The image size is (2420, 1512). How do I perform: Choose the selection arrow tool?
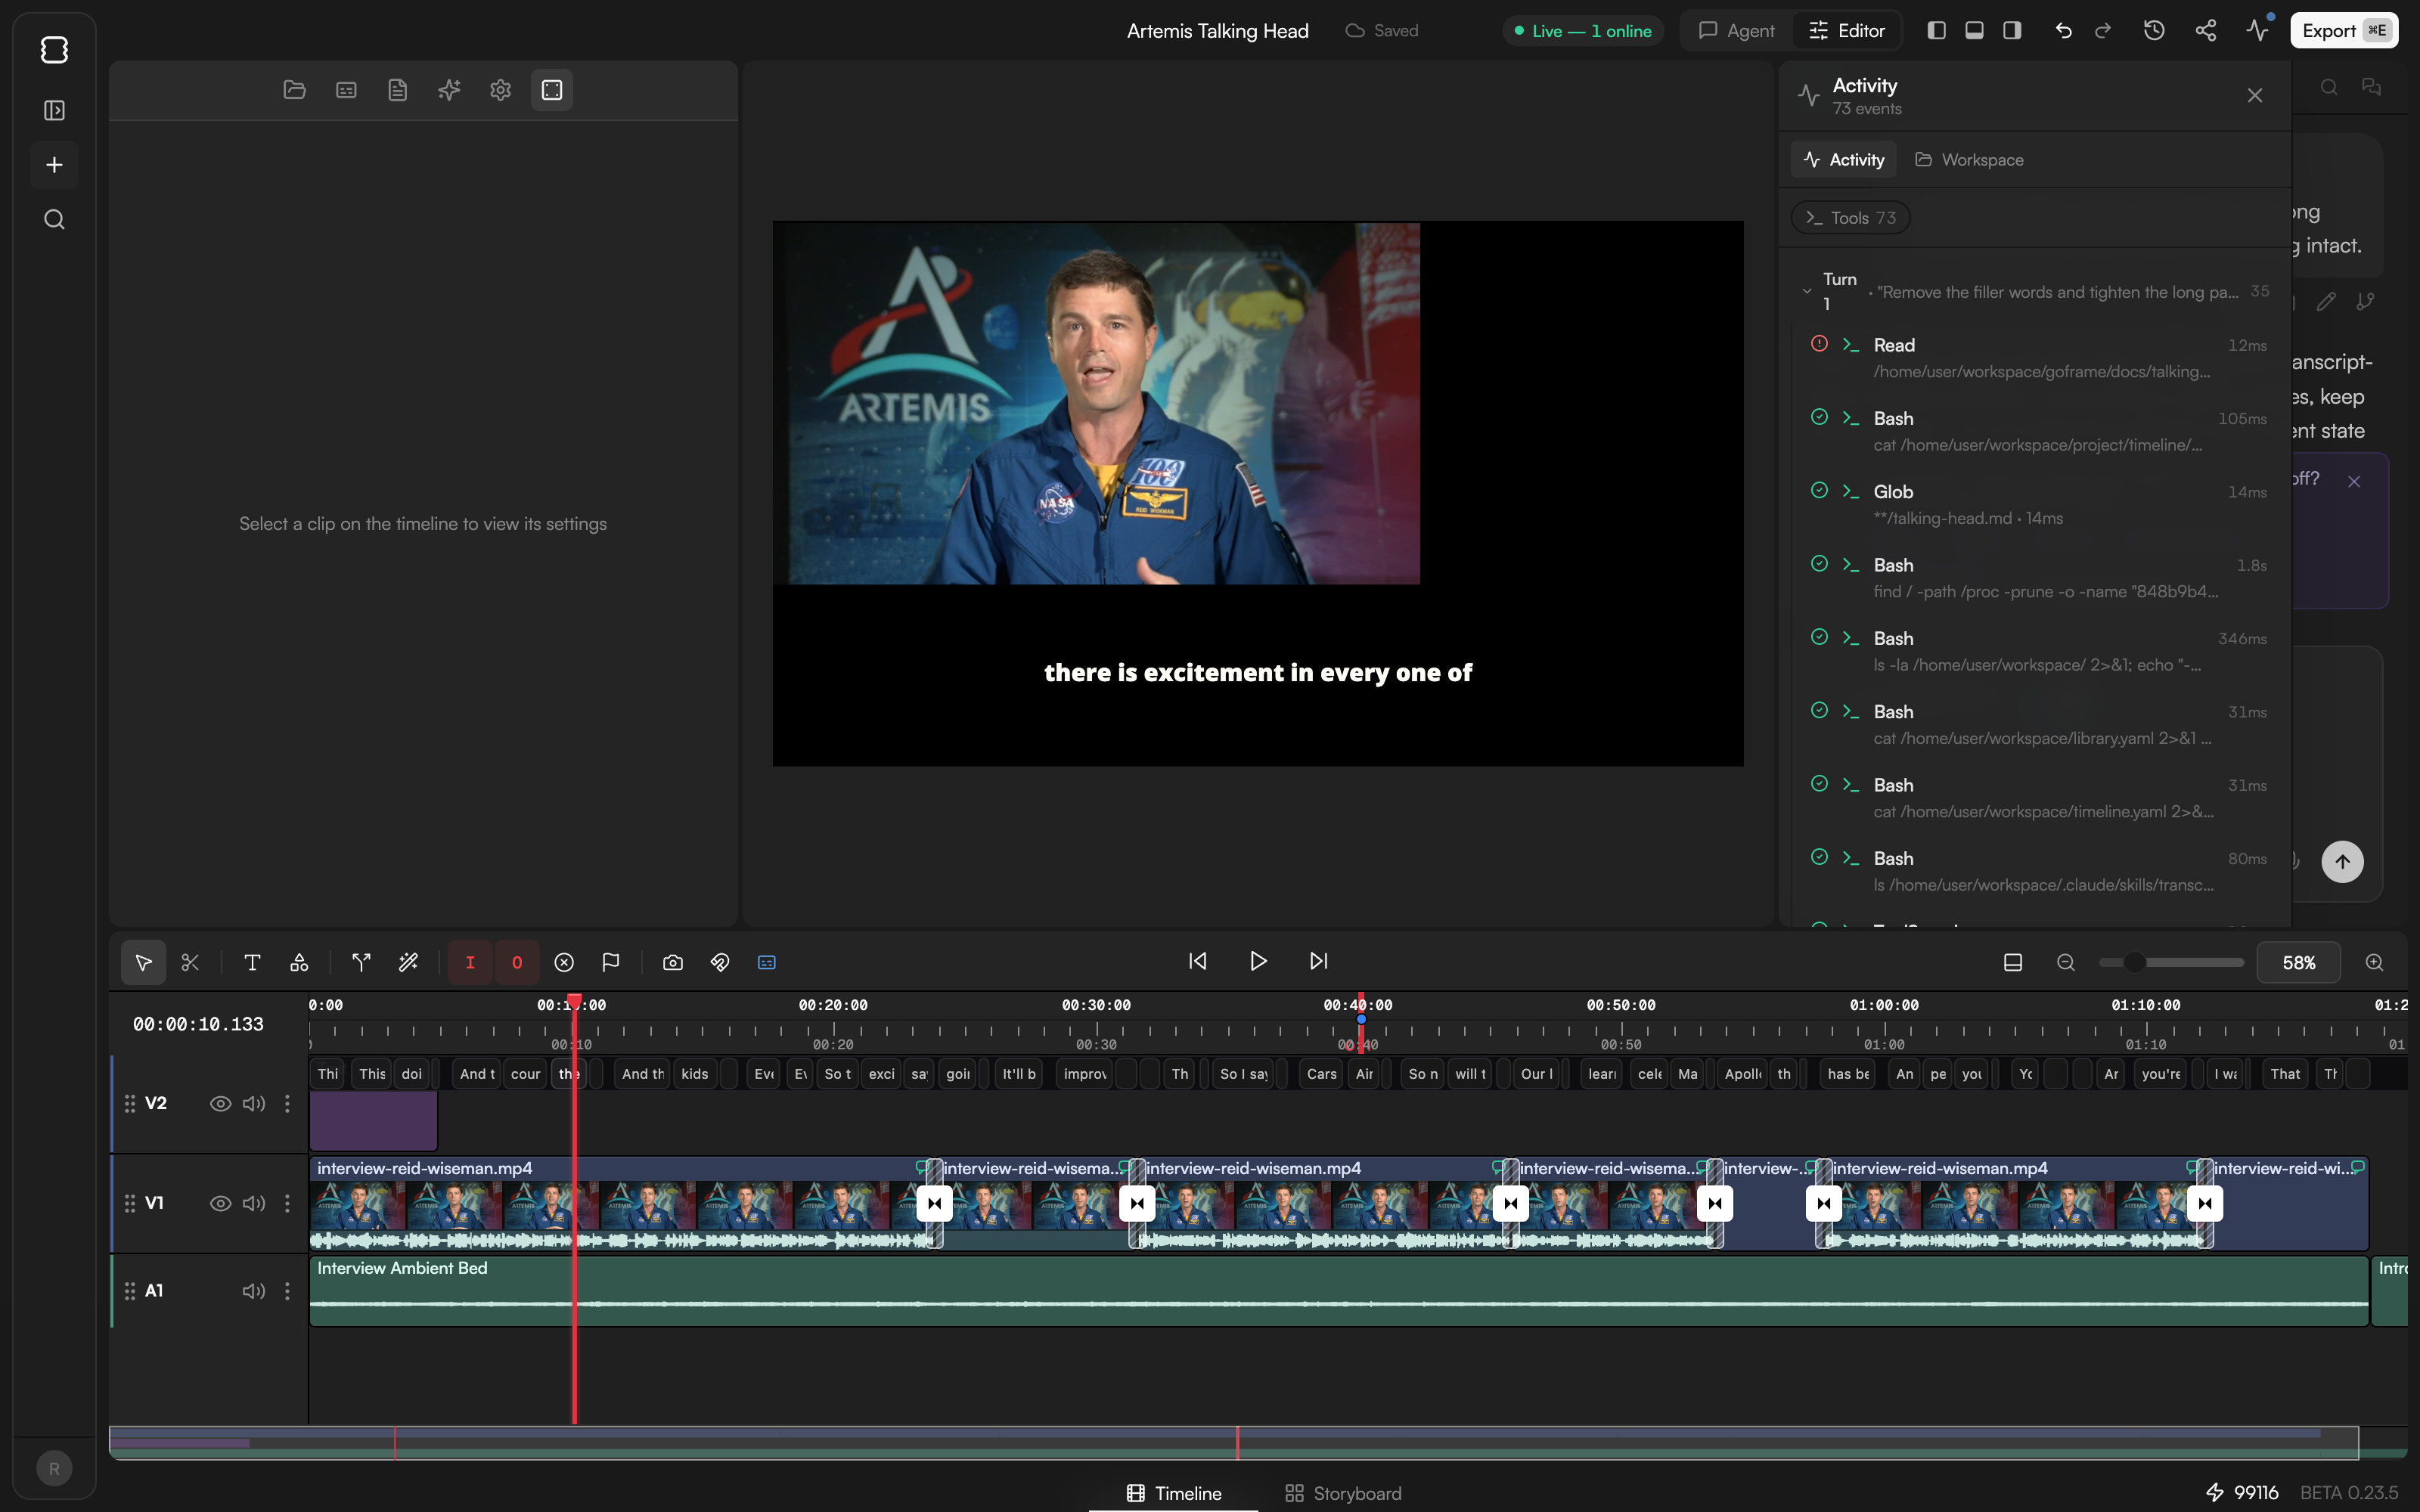(x=143, y=962)
